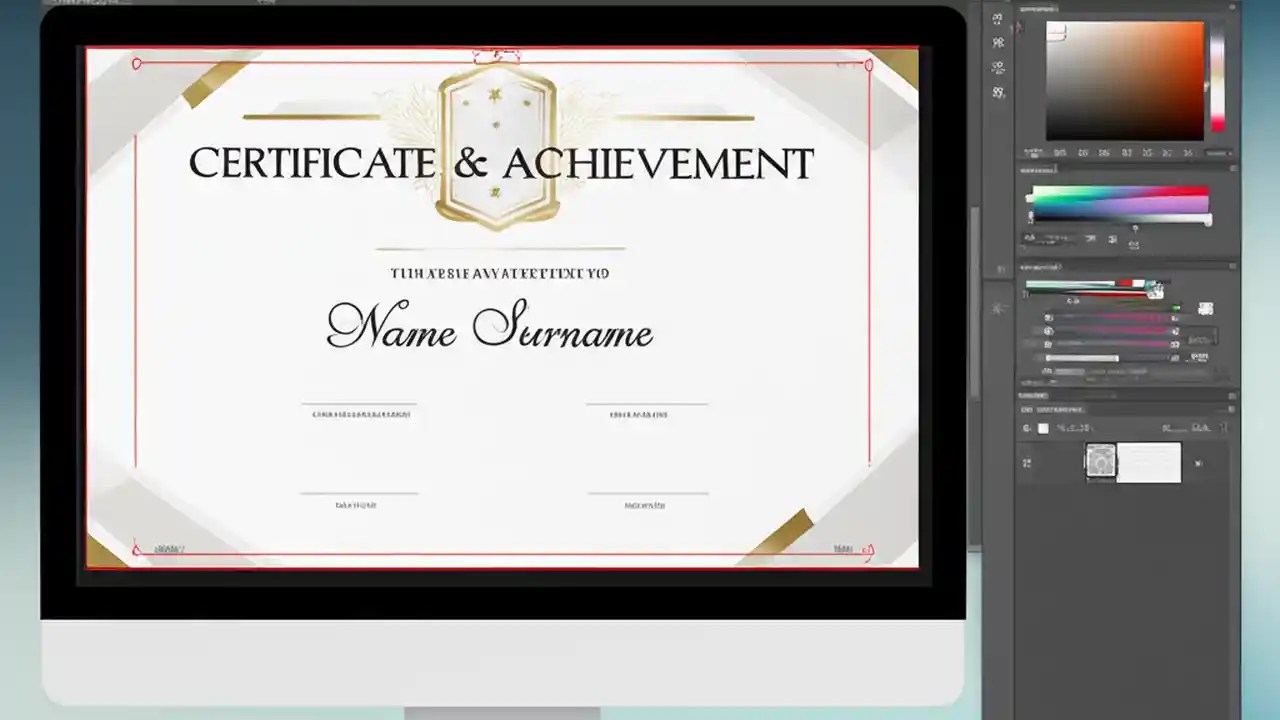Click the gradient preset icon below the gradient bar

pyautogui.click(x=1112, y=239)
